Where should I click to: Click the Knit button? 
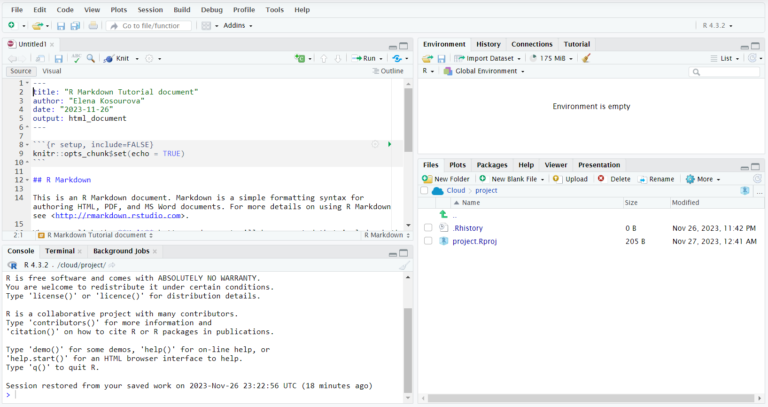[117, 58]
